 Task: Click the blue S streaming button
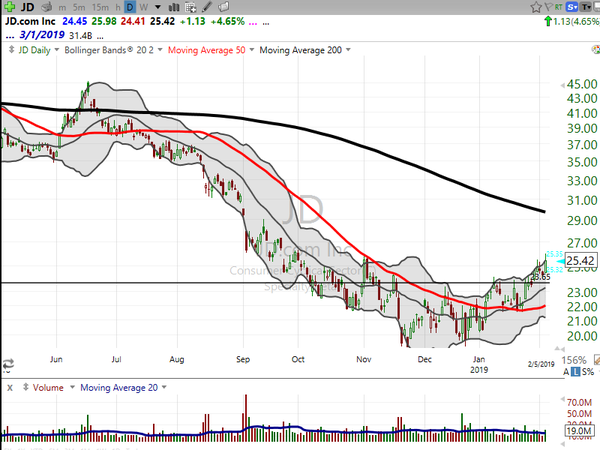tap(572, 7)
